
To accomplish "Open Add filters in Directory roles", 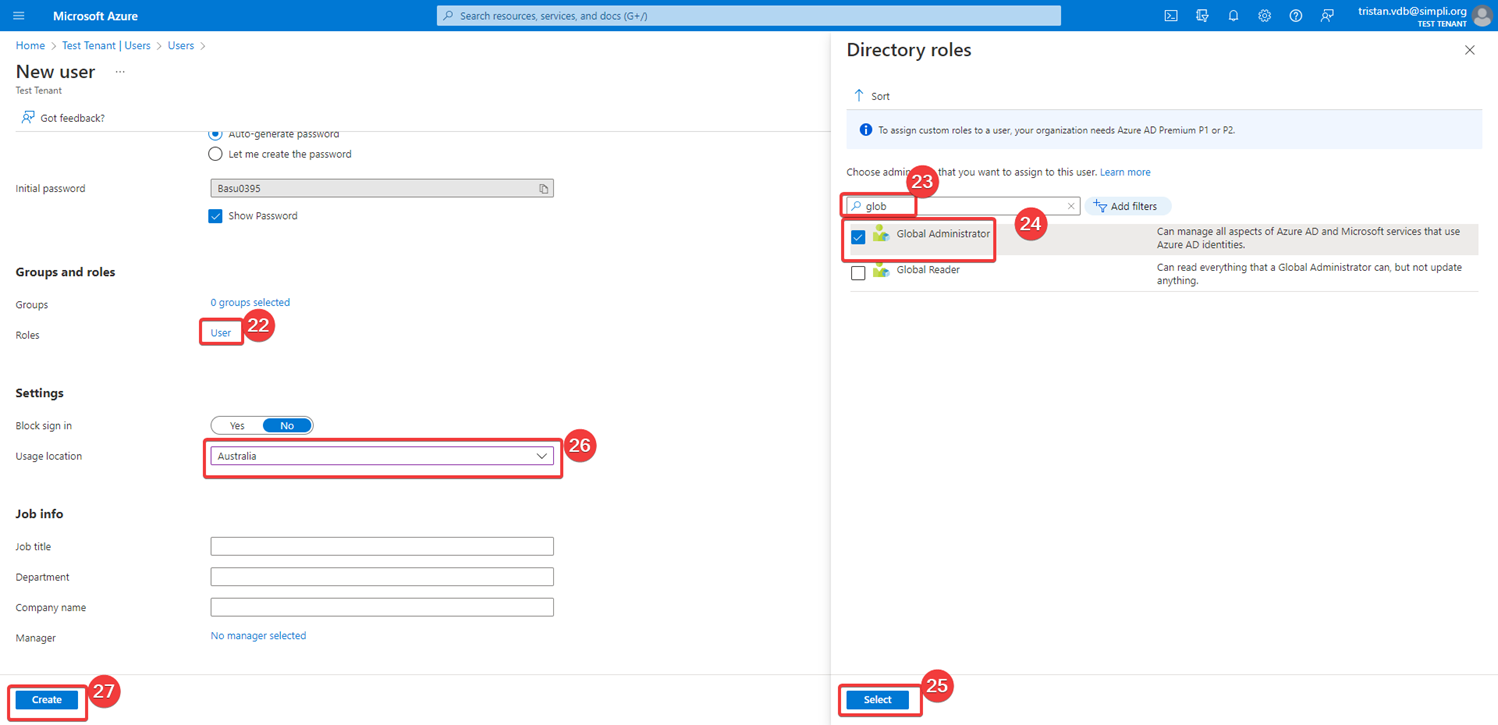I will coord(1128,206).
